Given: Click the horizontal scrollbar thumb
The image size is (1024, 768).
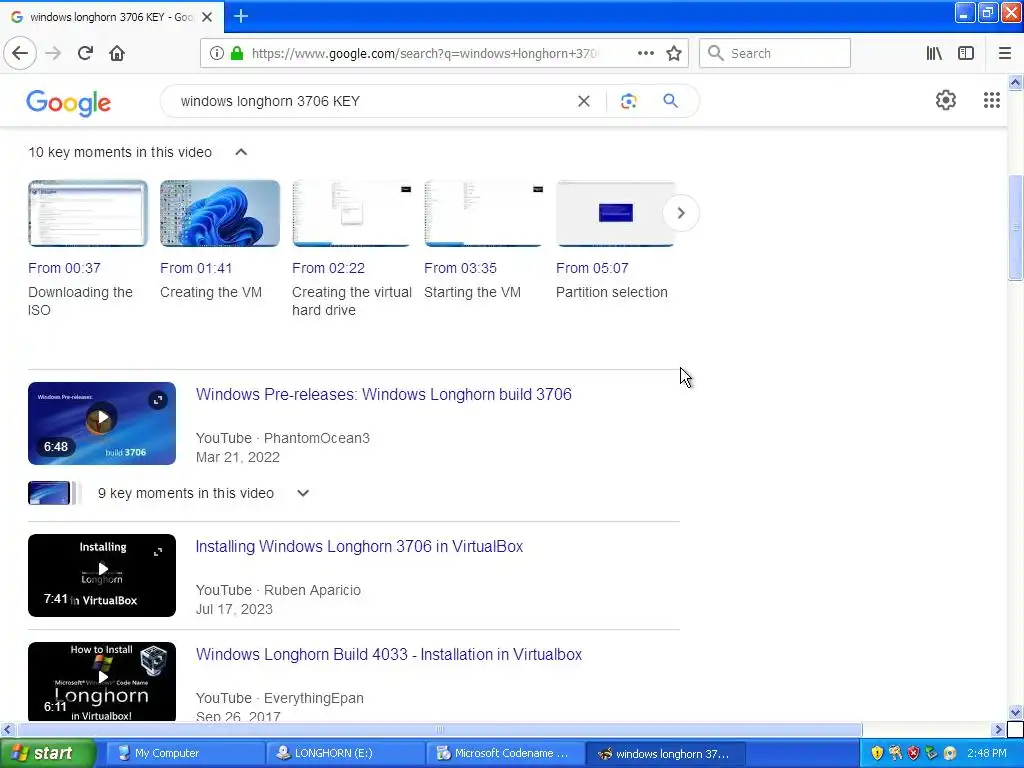Looking at the screenshot, I should (x=440, y=729).
